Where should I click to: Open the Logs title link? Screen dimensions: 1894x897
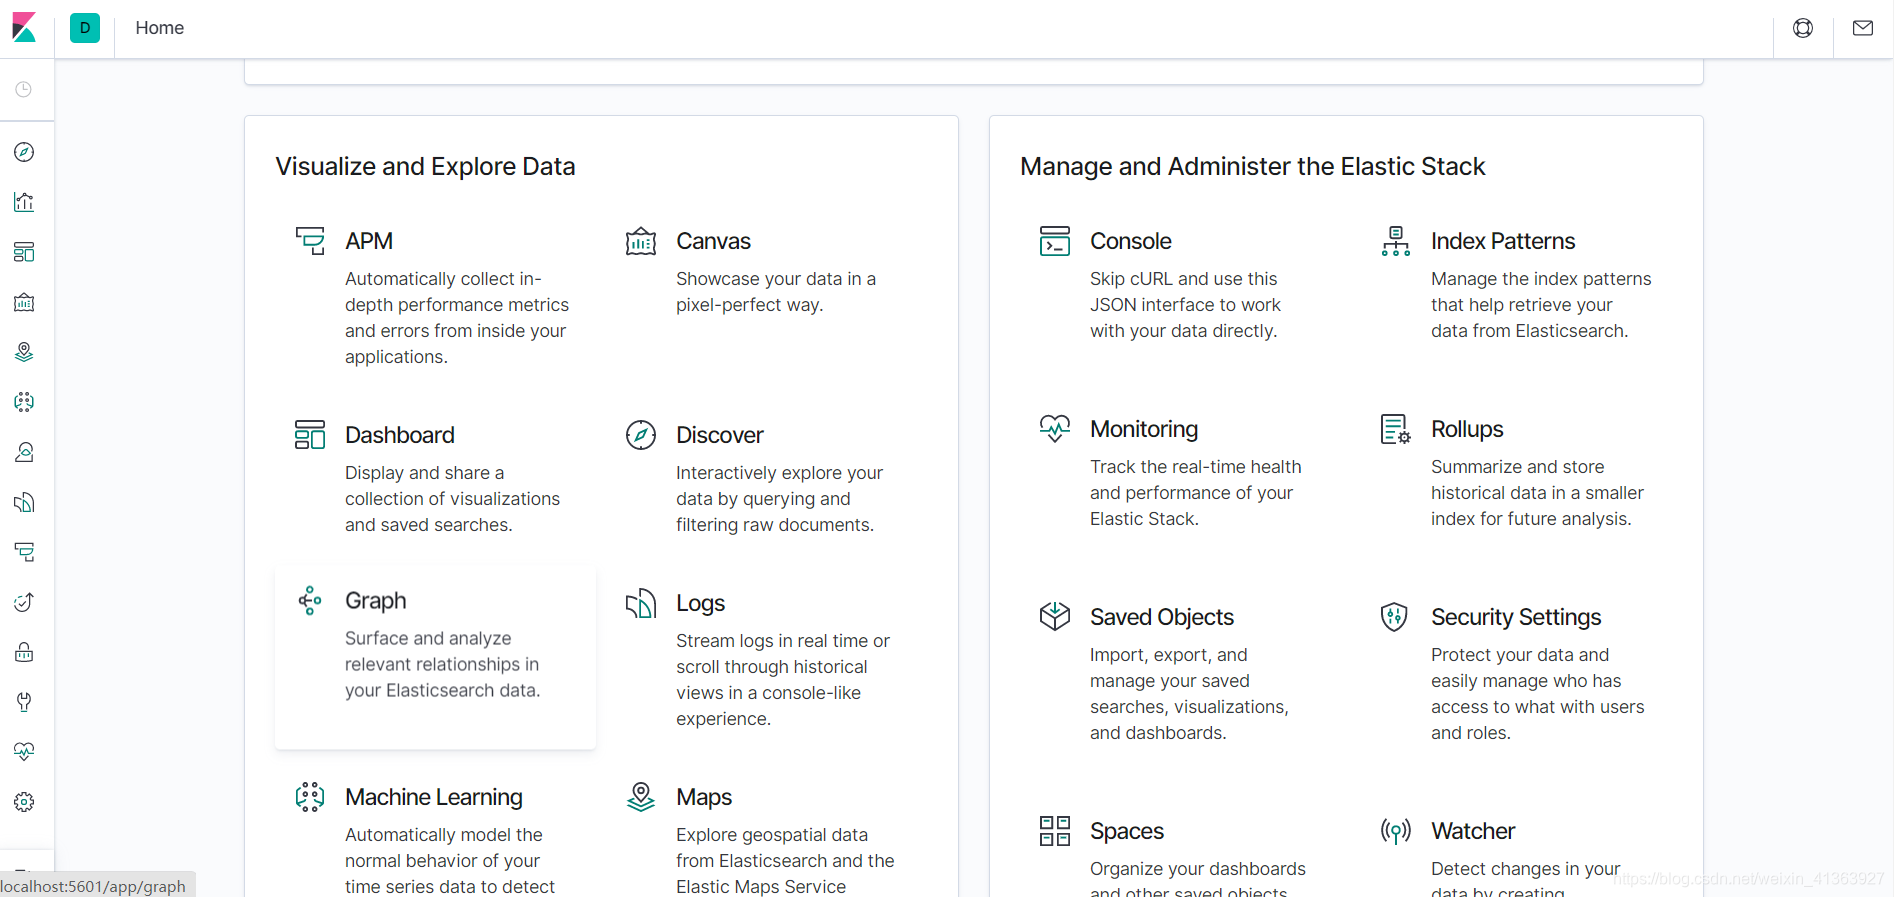coord(701,603)
